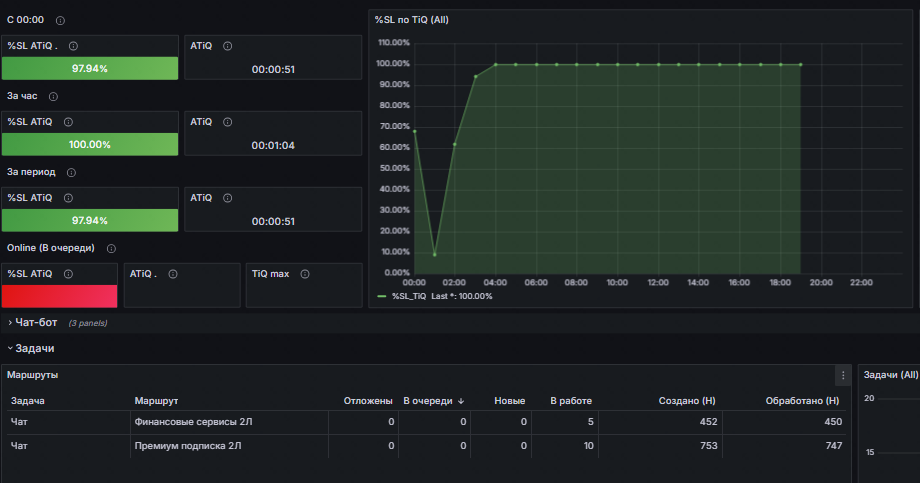Open %SL по TiQ (All) panel title
920x483 pixels.
click(412, 20)
